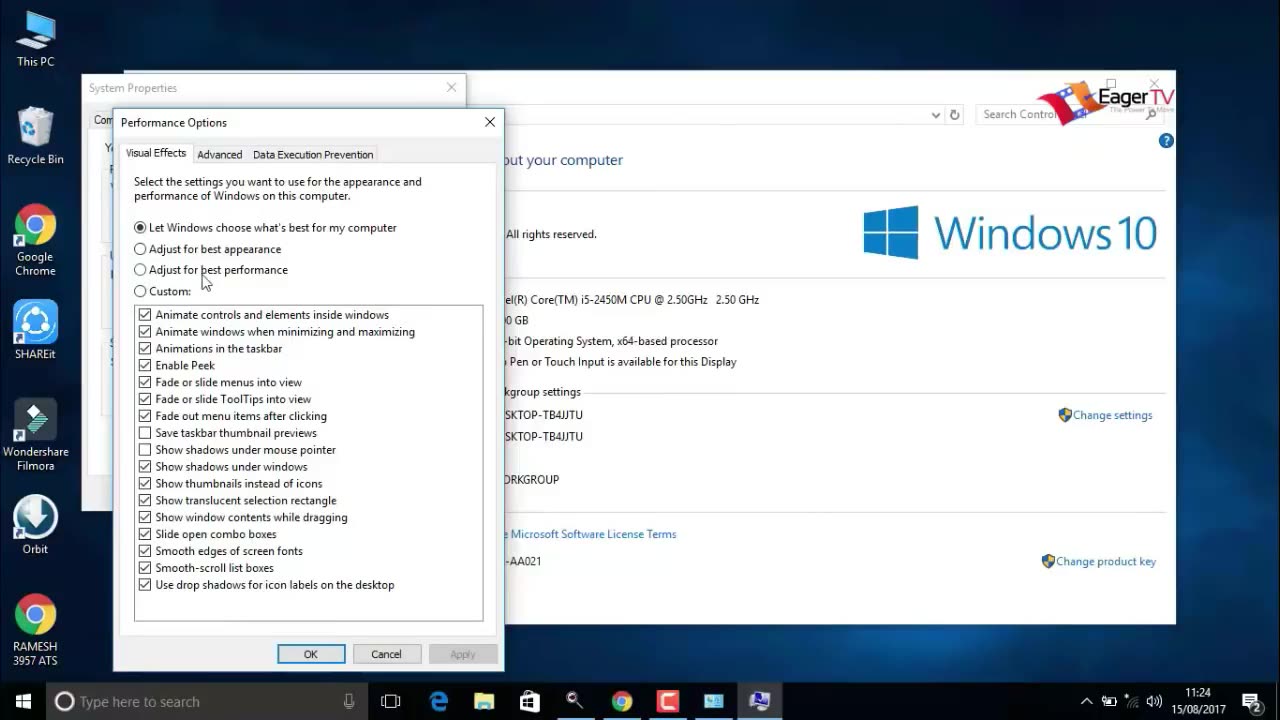This screenshot has height=720, width=1280.
Task: Open RAMESH 3957 ATS Chrome shortcut
Action: point(35,630)
